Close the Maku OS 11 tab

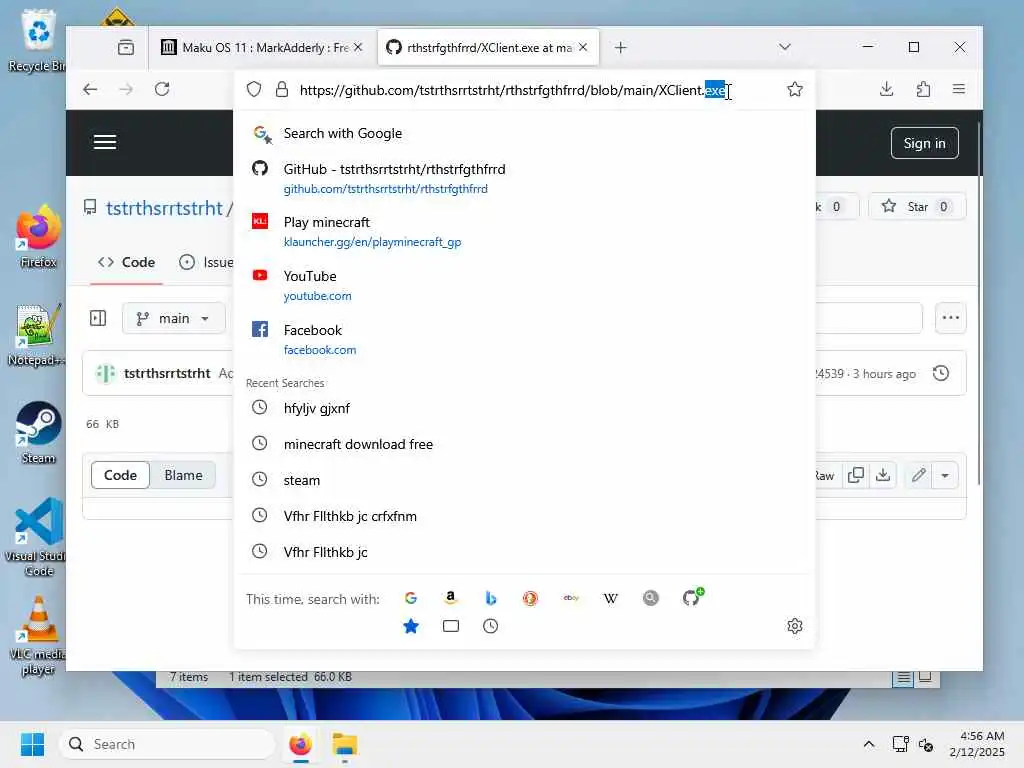click(358, 47)
